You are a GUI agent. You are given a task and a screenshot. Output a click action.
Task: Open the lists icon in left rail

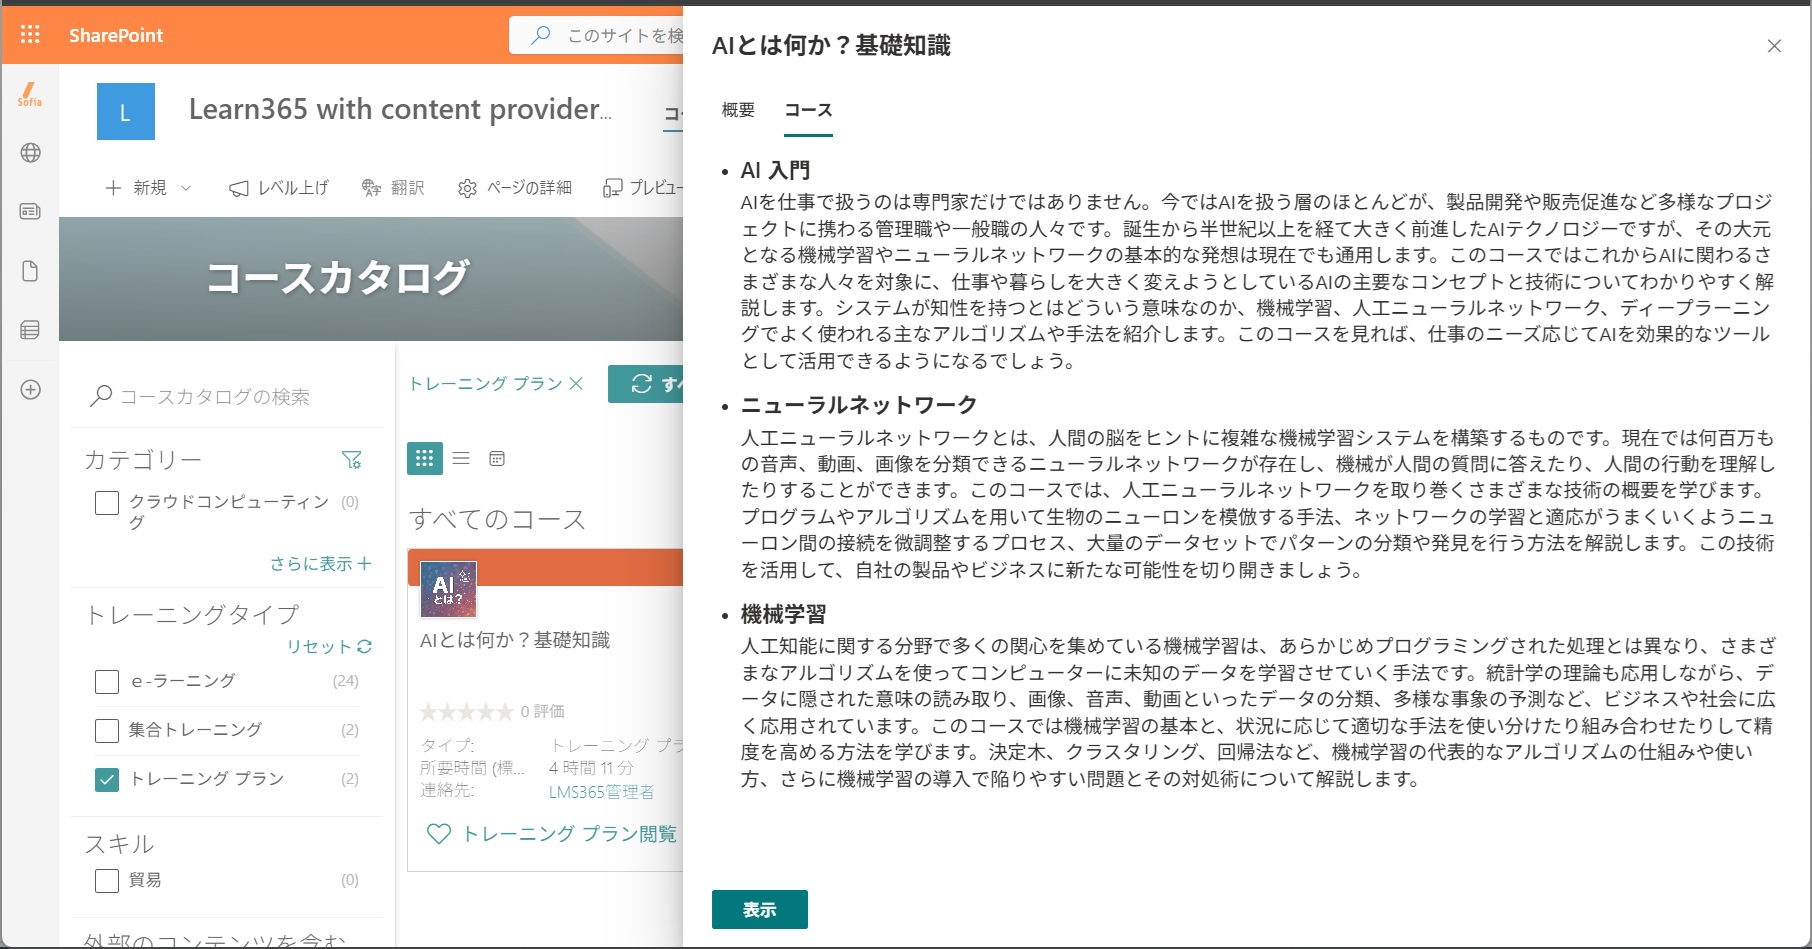tap(31, 330)
